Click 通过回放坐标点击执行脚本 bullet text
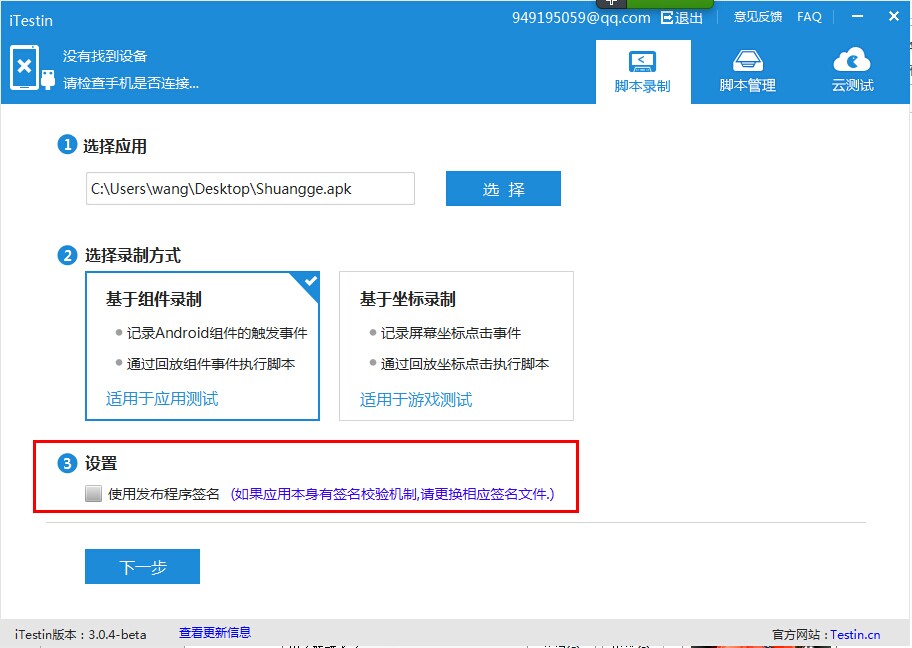This screenshot has width=912, height=648. (465, 364)
